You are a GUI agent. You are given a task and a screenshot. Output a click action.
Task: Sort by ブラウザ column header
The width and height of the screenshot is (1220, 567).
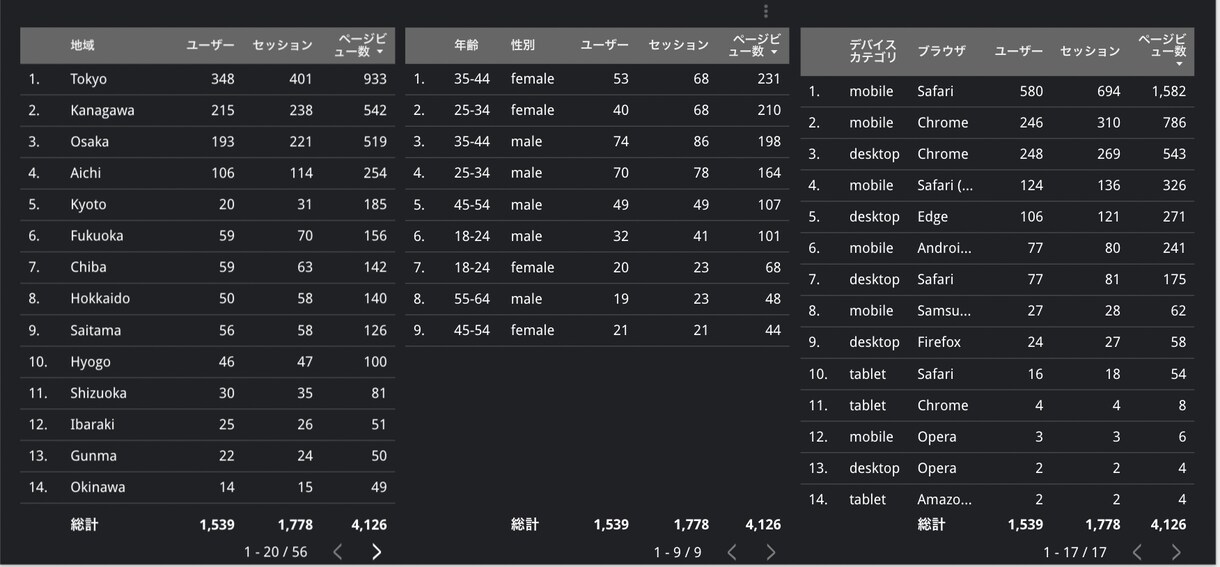[x=941, y=51]
